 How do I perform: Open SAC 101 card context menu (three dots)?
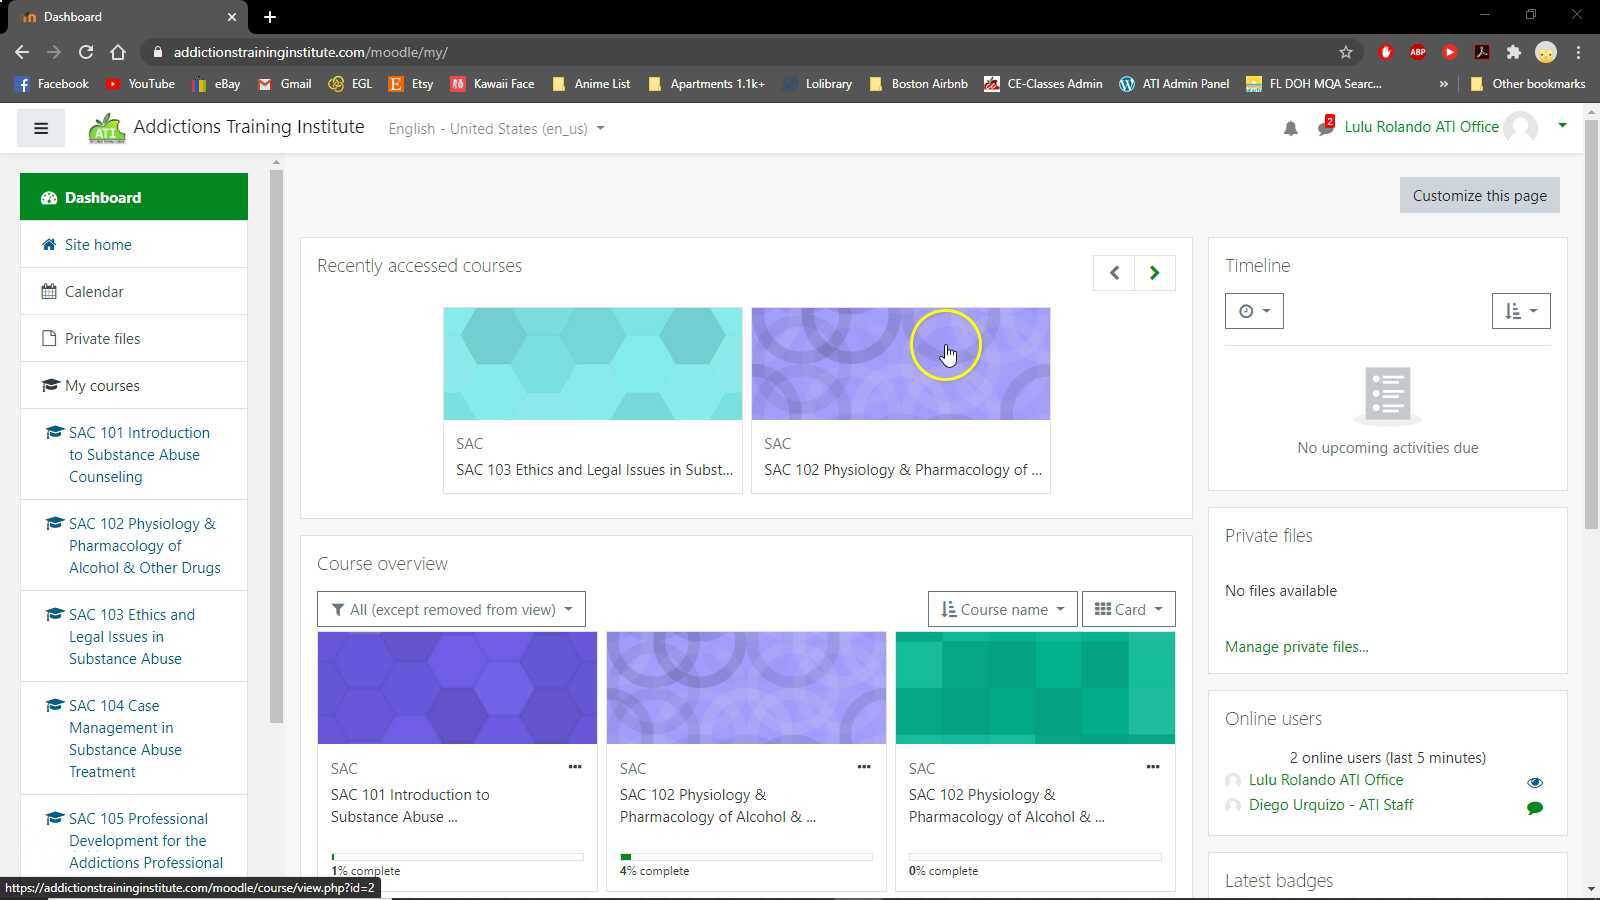tap(575, 766)
